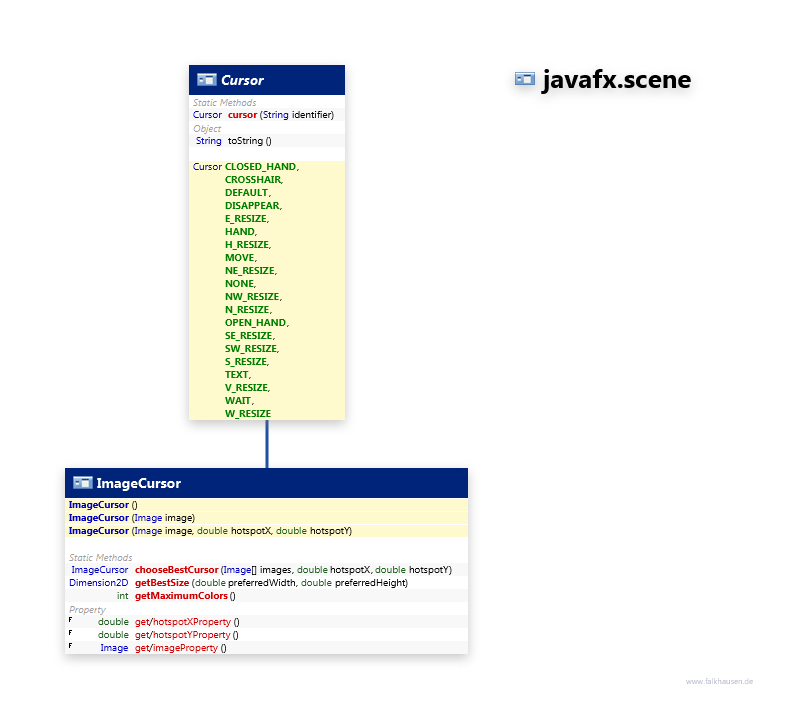Click the W_RESIZE constant
810x727 pixels.
click(247, 413)
